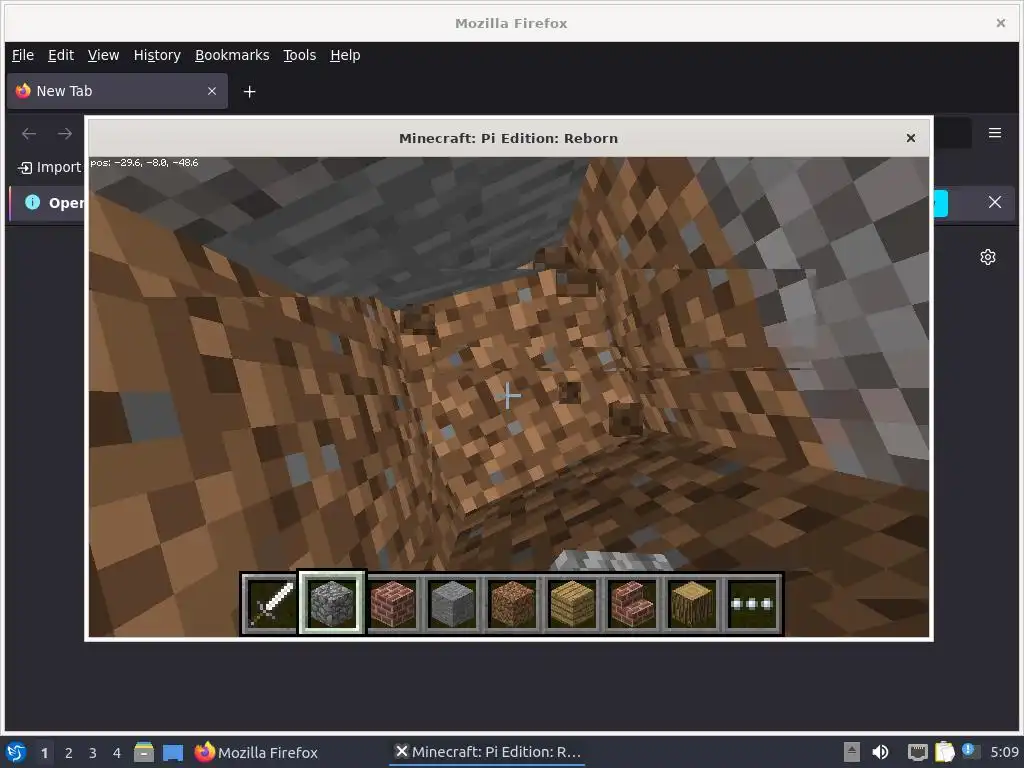Switch to workspace 3 on taskbar
1024x768 pixels.
pos(93,753)
